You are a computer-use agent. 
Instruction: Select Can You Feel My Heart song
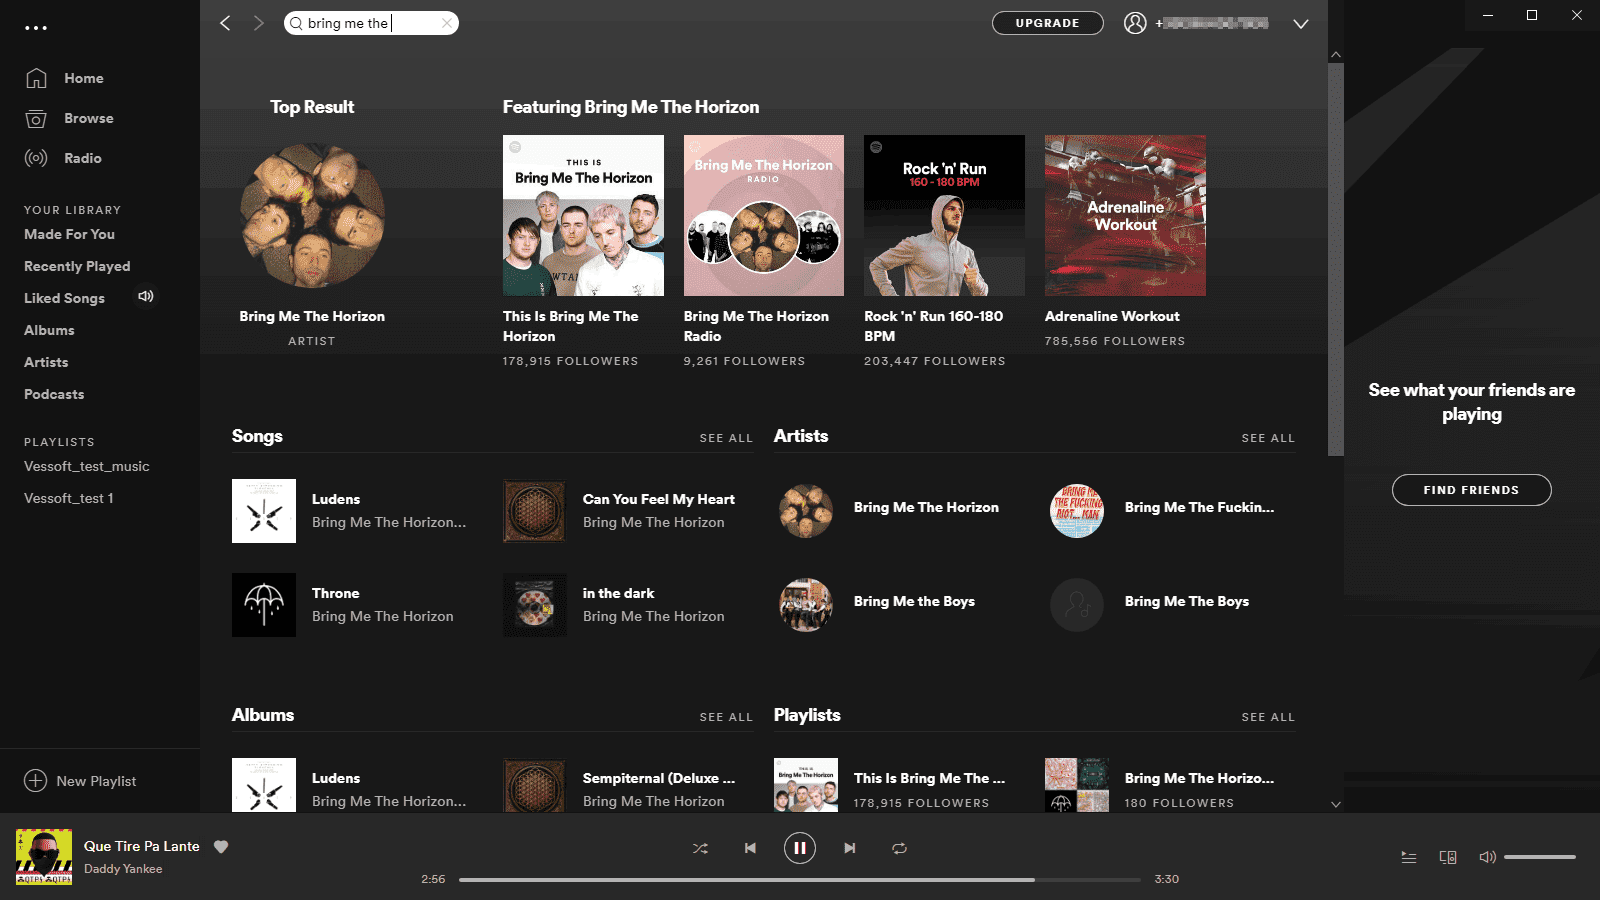(x=658, y=499)
